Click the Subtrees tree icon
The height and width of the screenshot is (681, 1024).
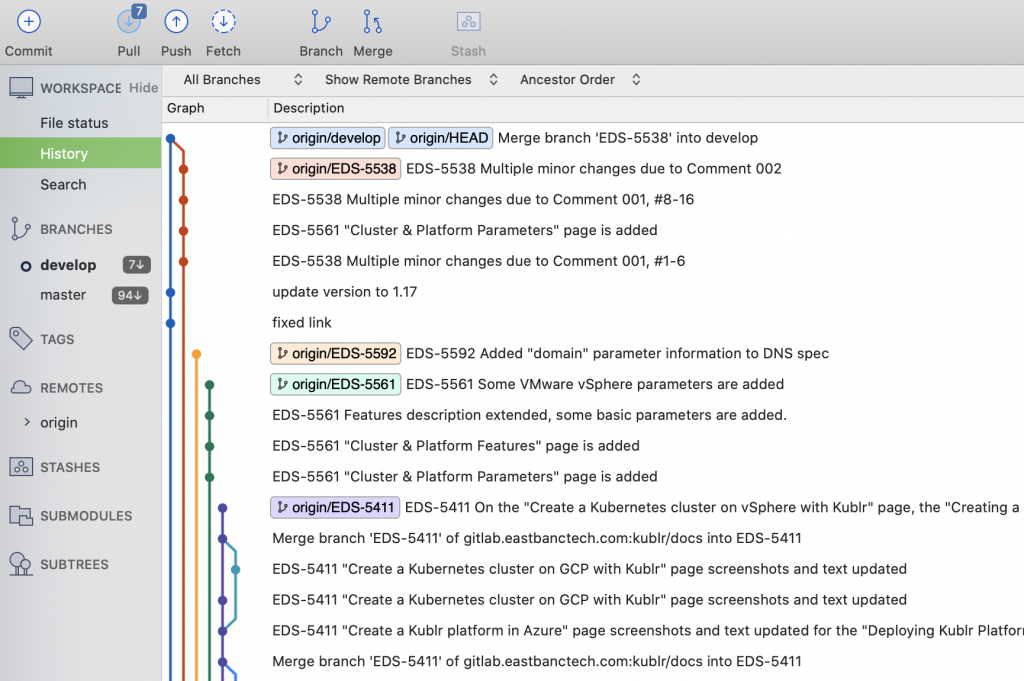pyautogui.click(x=20, y=564)
